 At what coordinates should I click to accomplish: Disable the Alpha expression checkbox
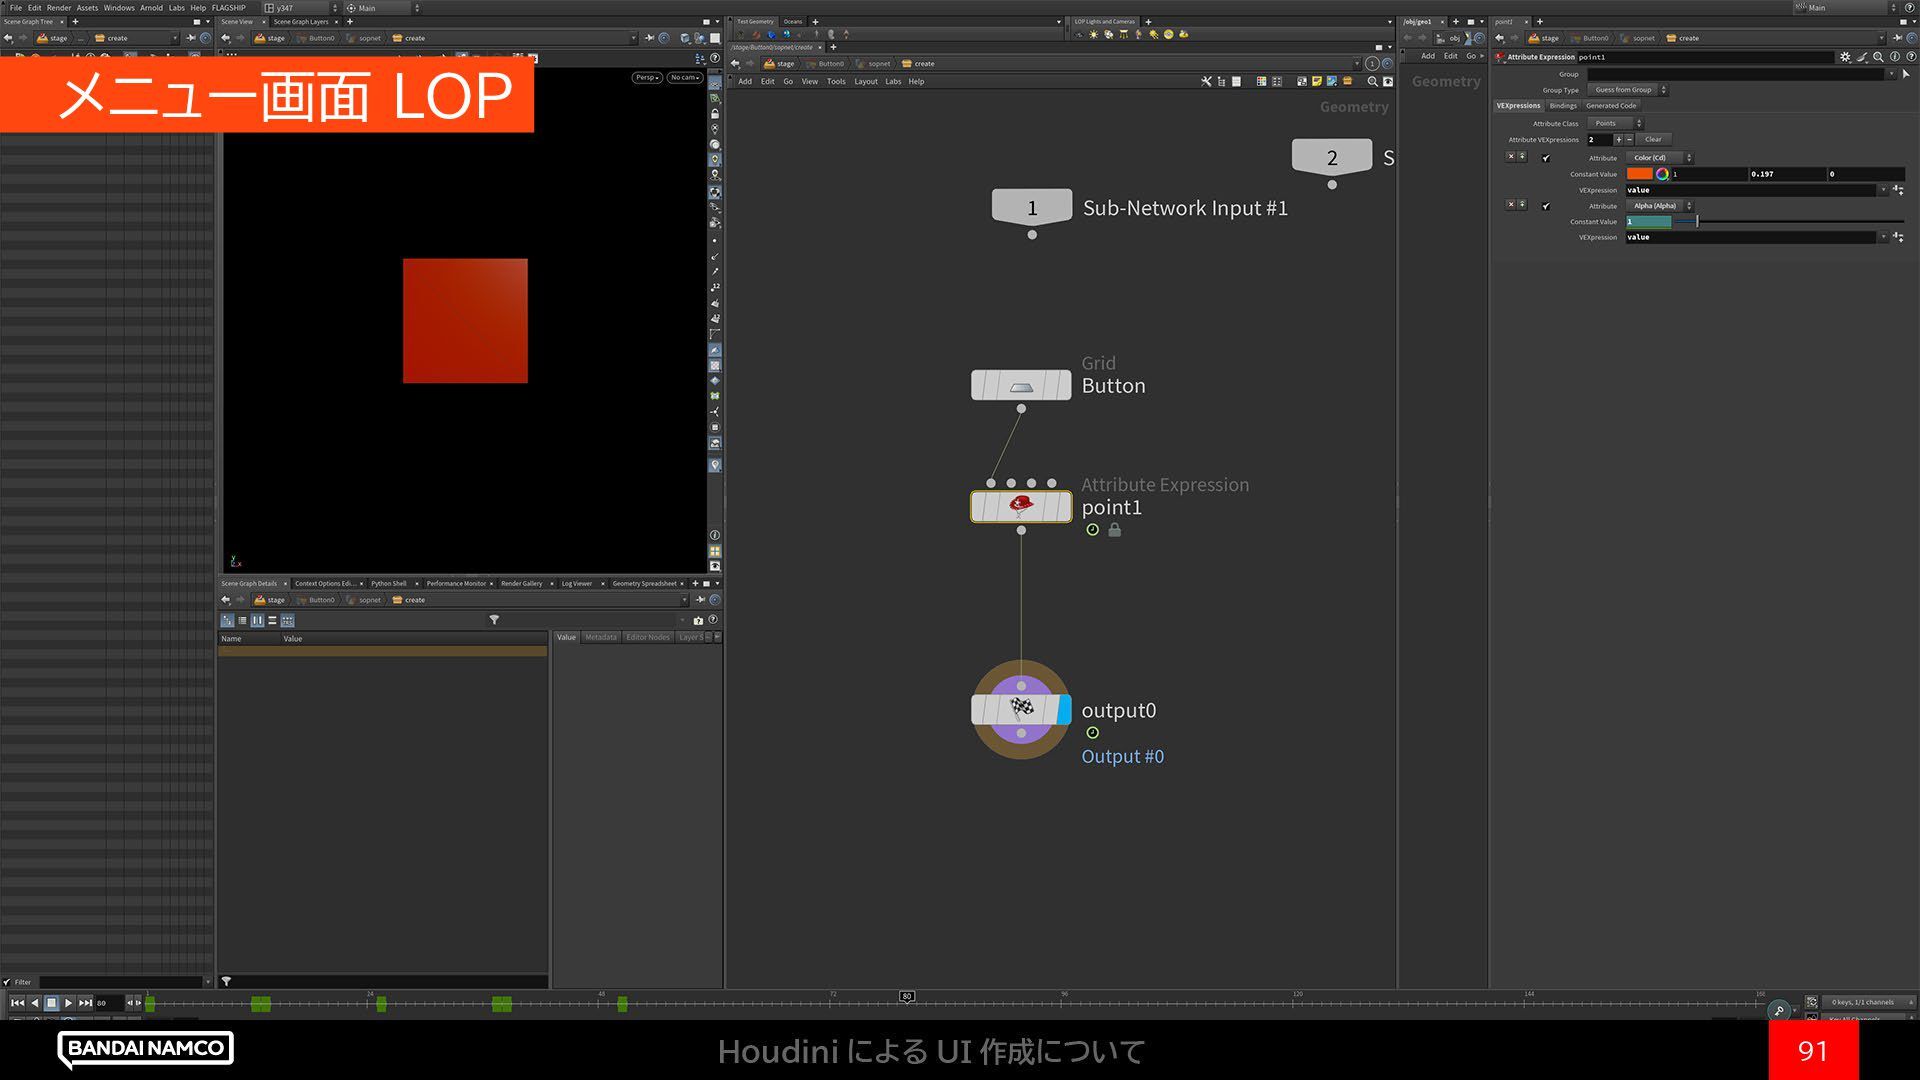[x=1546, y=206]
